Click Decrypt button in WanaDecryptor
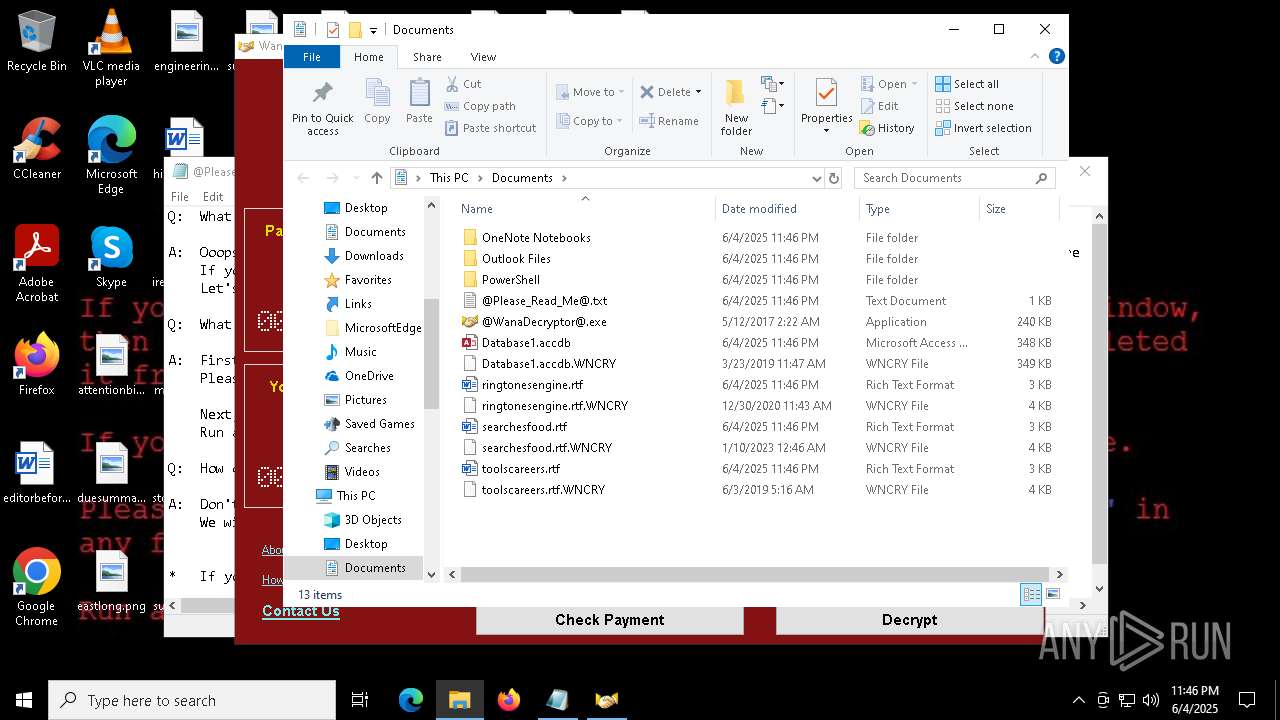 [910, 620]
